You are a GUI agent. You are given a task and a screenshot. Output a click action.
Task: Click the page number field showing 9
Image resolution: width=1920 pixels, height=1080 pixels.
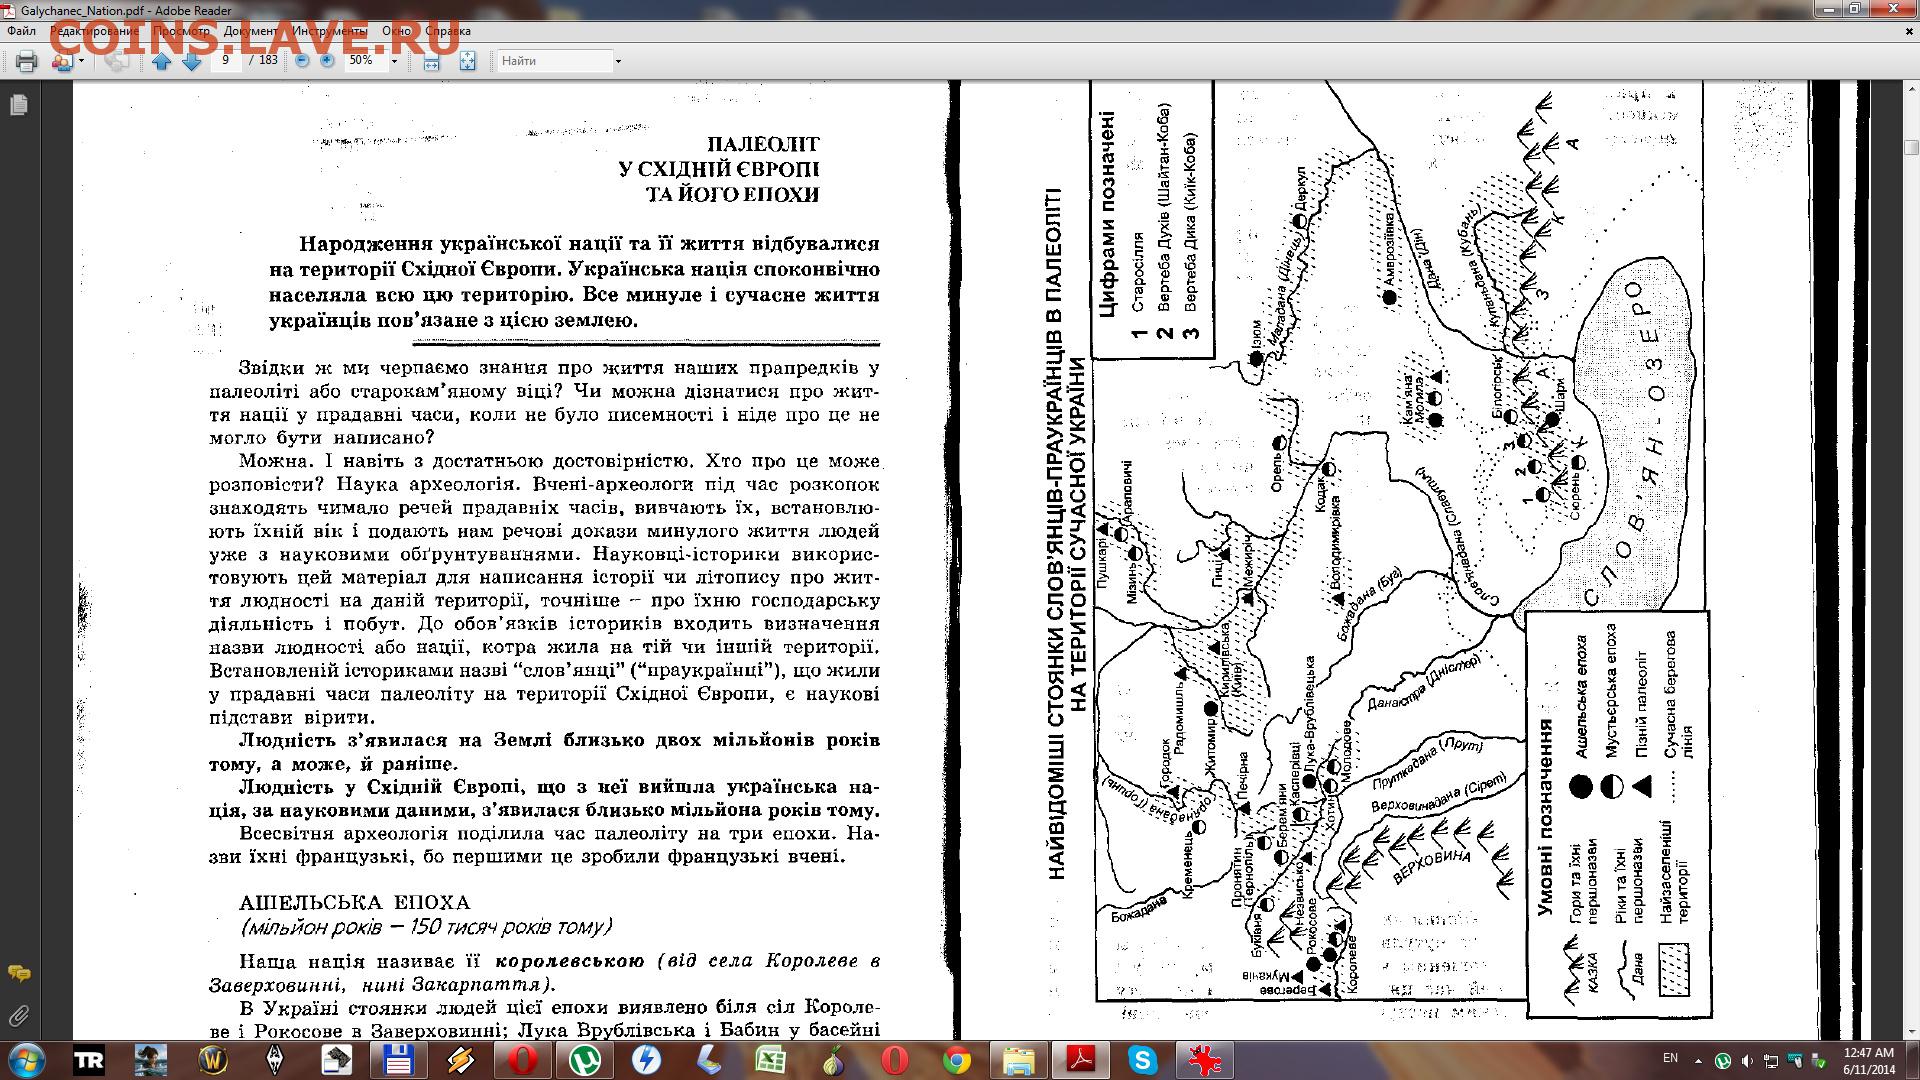226,60
